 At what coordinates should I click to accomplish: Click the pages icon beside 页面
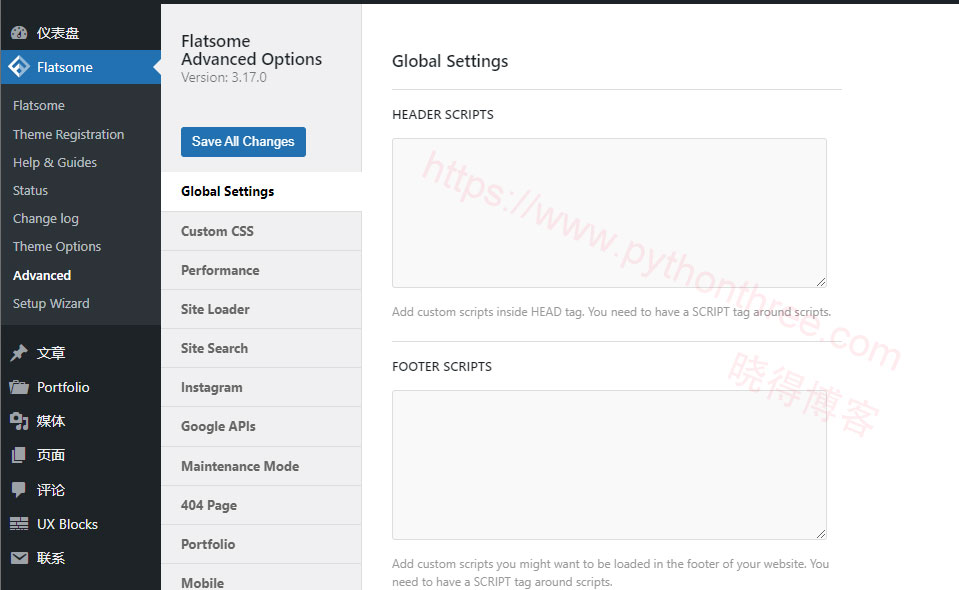[x=19, y=455]
